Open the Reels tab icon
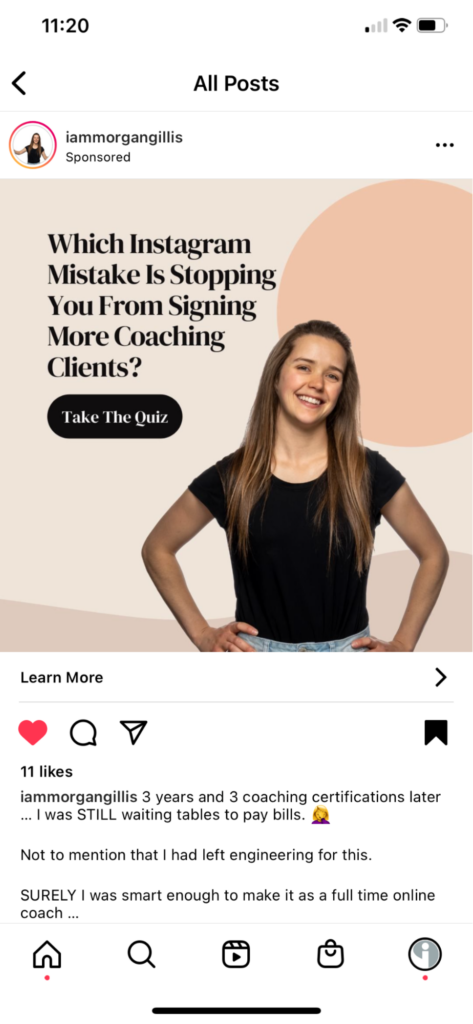473x1024 pixels. coord(236,955)
